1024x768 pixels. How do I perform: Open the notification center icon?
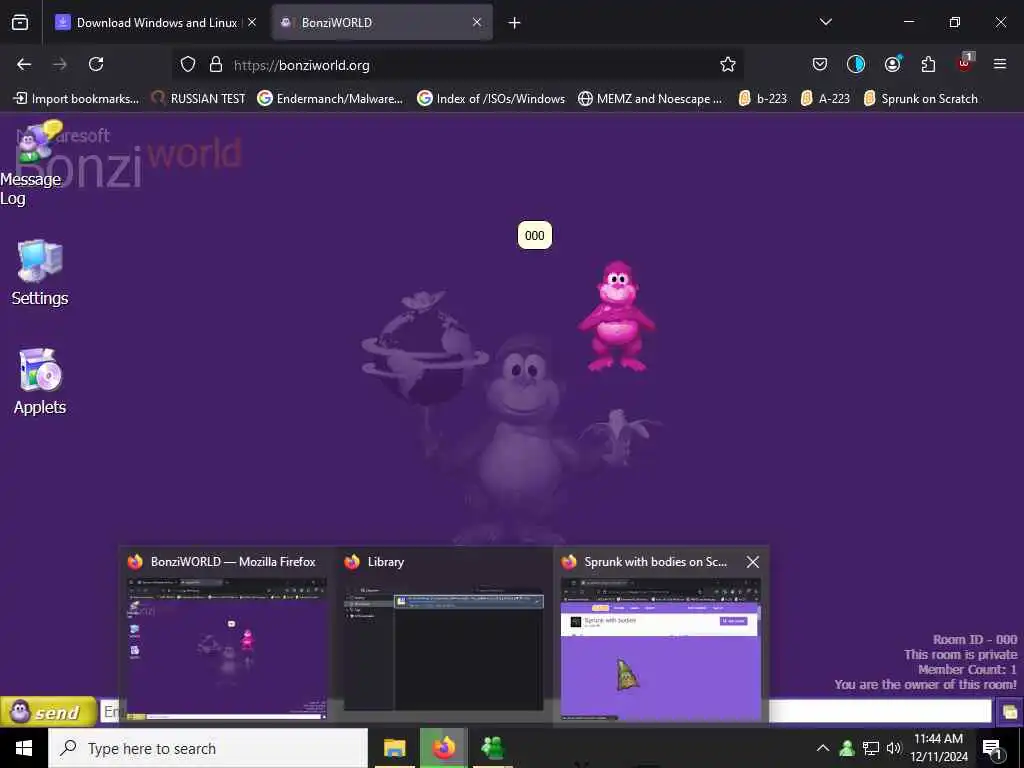(x=993, y=749)
